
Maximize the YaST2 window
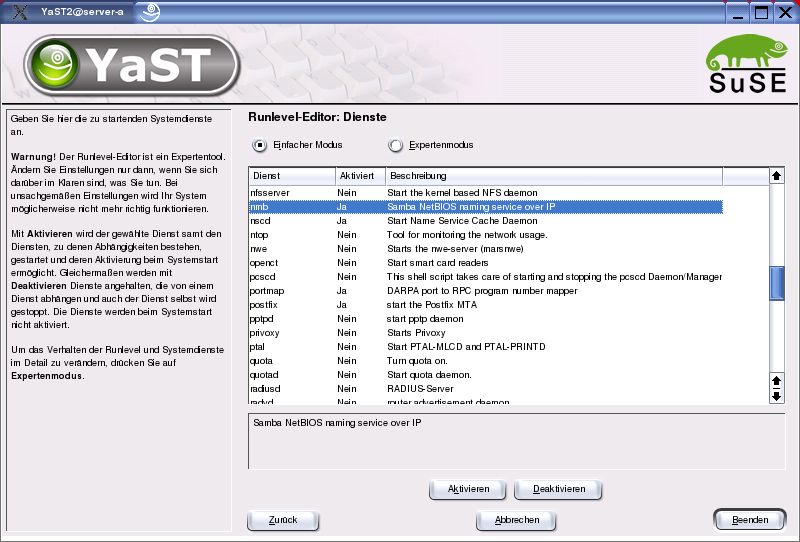point(761,13)
